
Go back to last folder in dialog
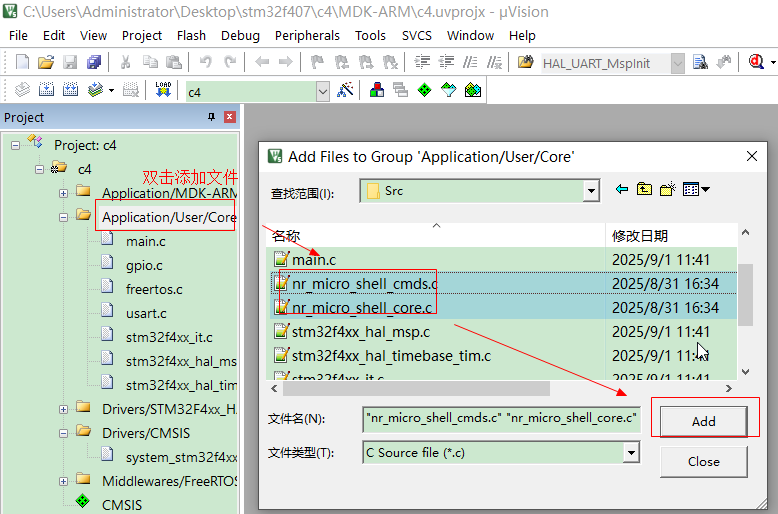coord(622,189)
